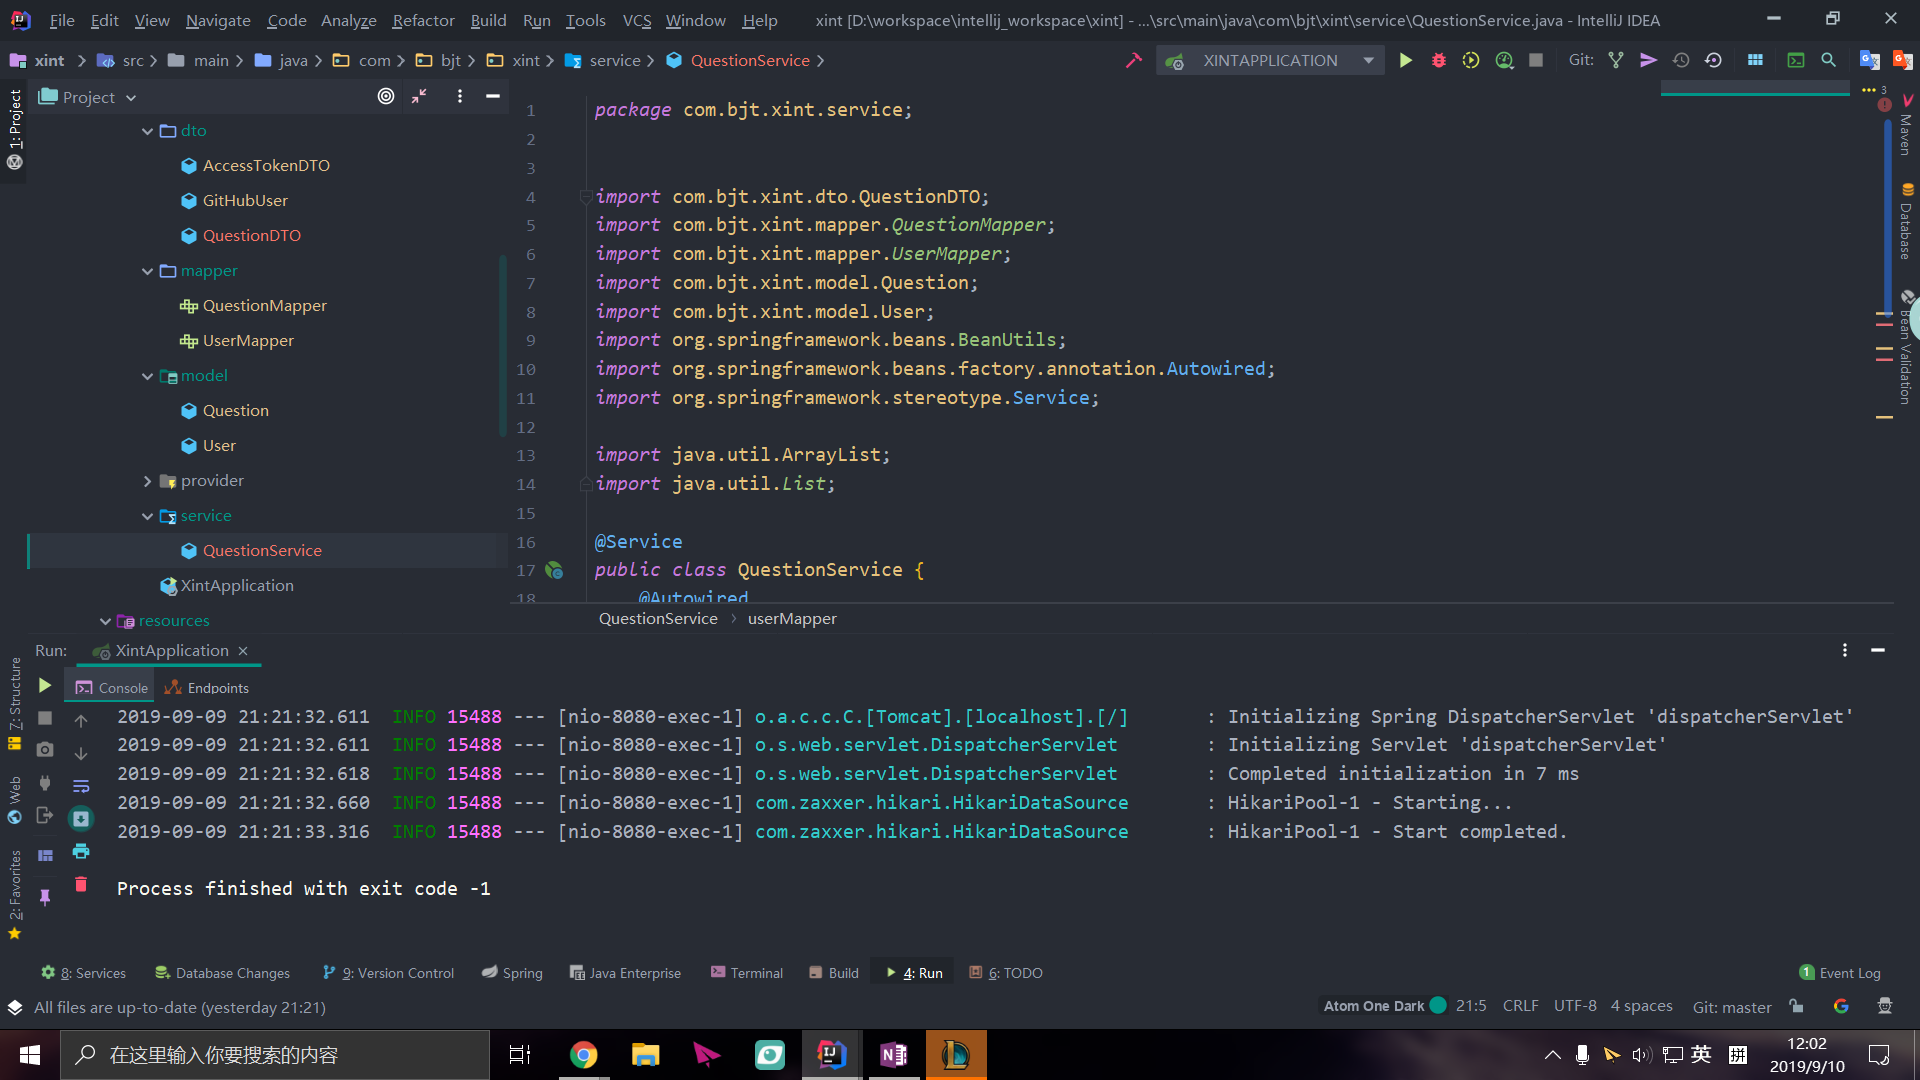Run XintApplication with green play button
The height and width of the screenshot is (1080, 1920).
[x=1405, y=60]
